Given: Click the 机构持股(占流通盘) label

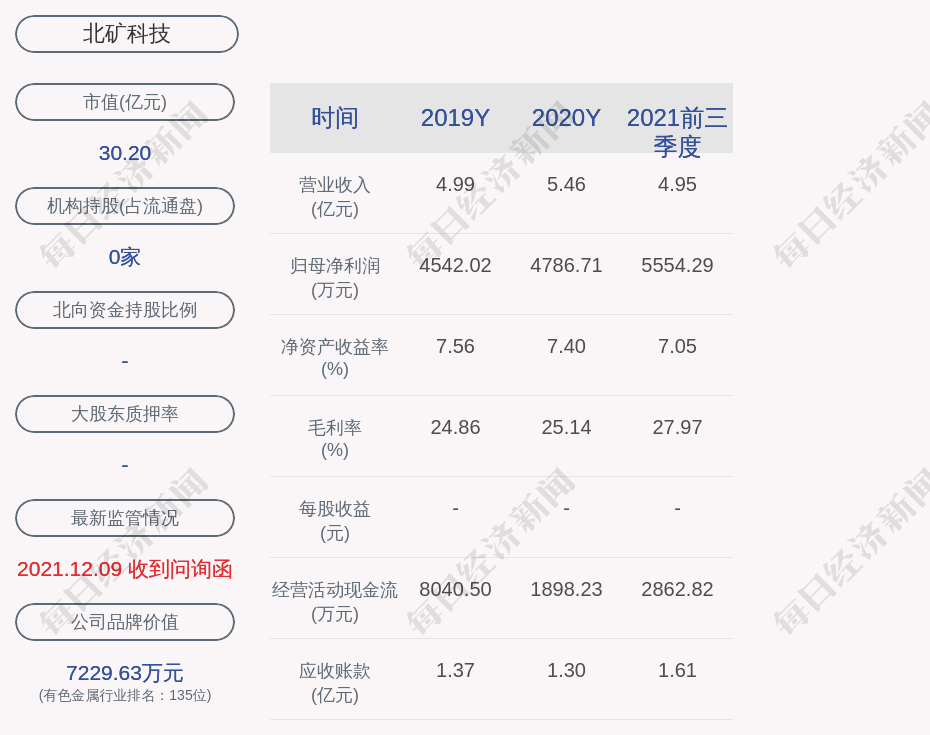Looking at the screenshot, I should click(x=125, y=206).
